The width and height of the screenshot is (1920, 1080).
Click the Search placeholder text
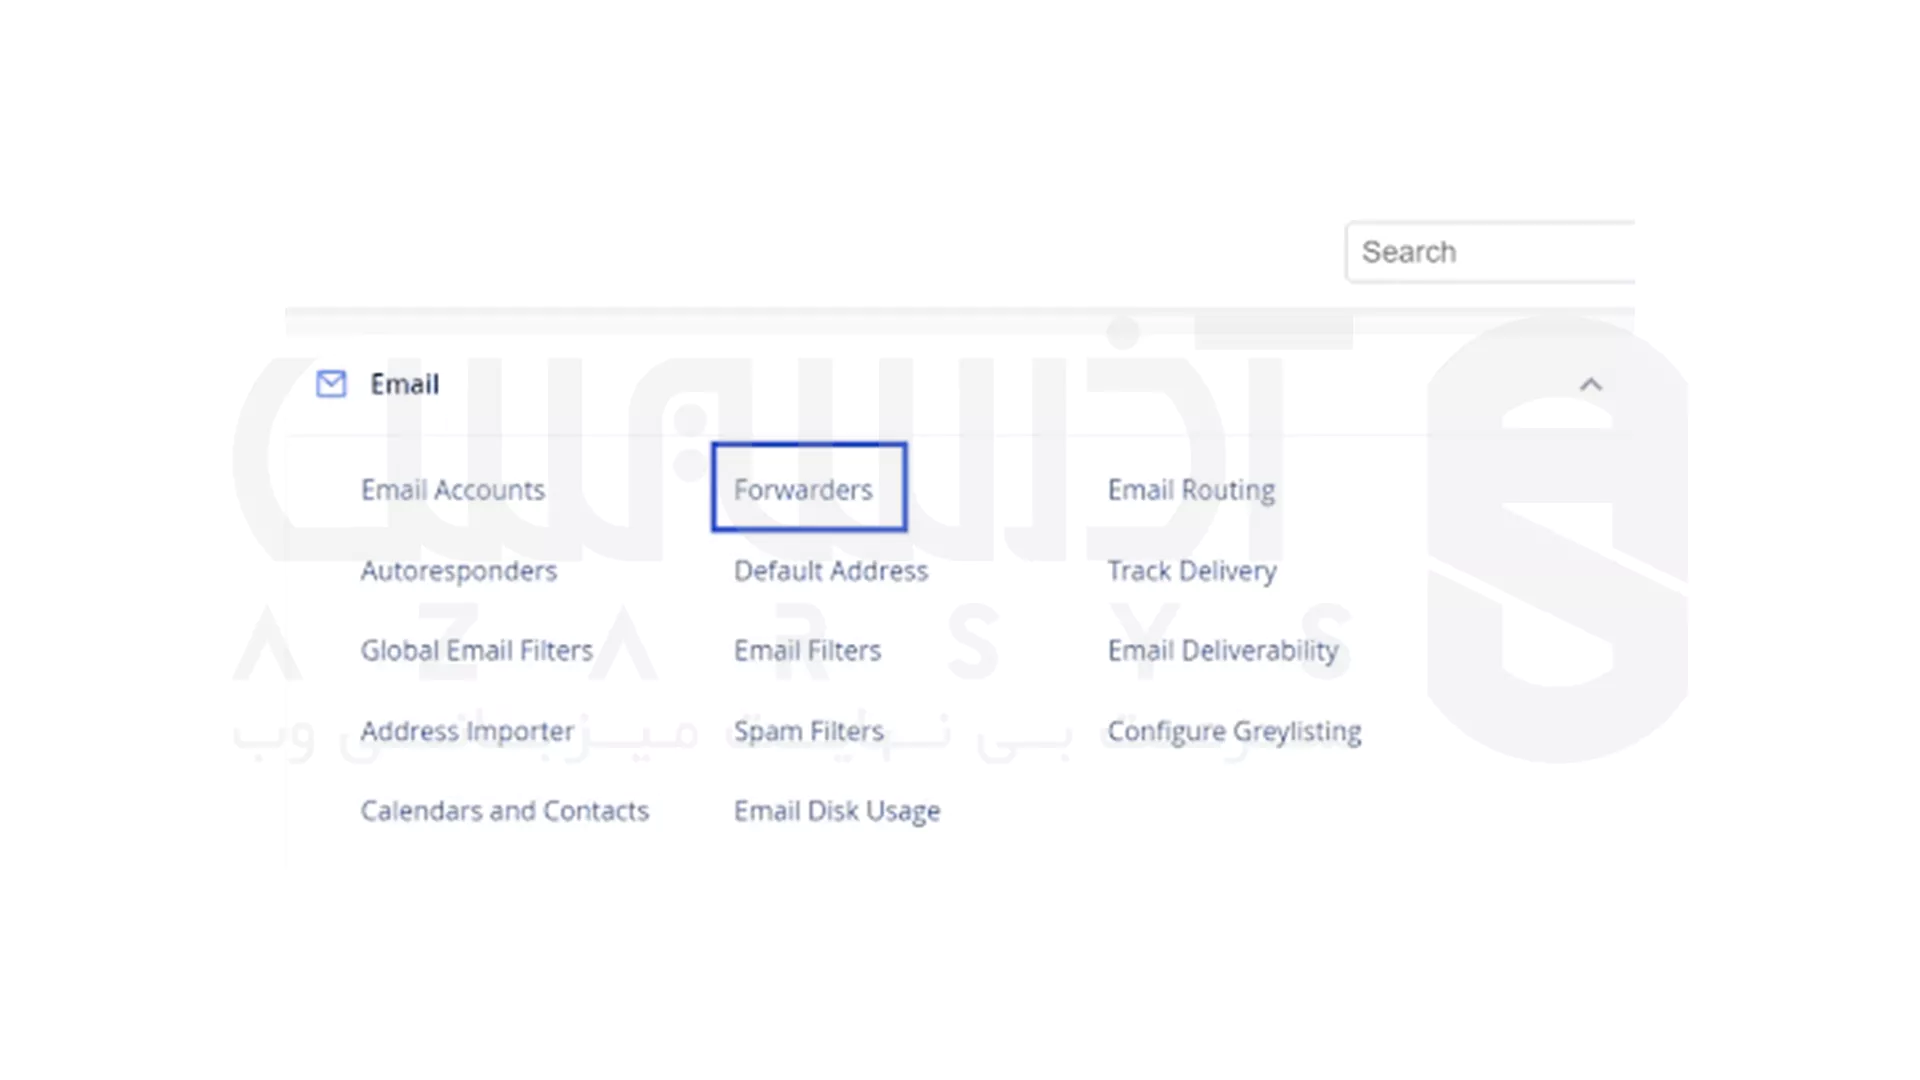pyautogui.click(x=1409, y=252)
